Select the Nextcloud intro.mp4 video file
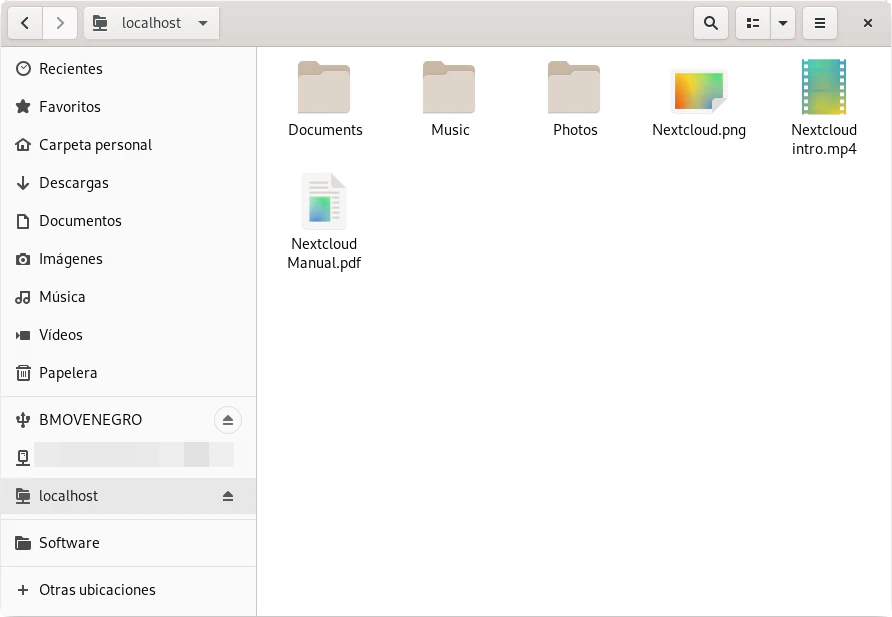This screenshot has width=892, height=617. click(824, 88)
